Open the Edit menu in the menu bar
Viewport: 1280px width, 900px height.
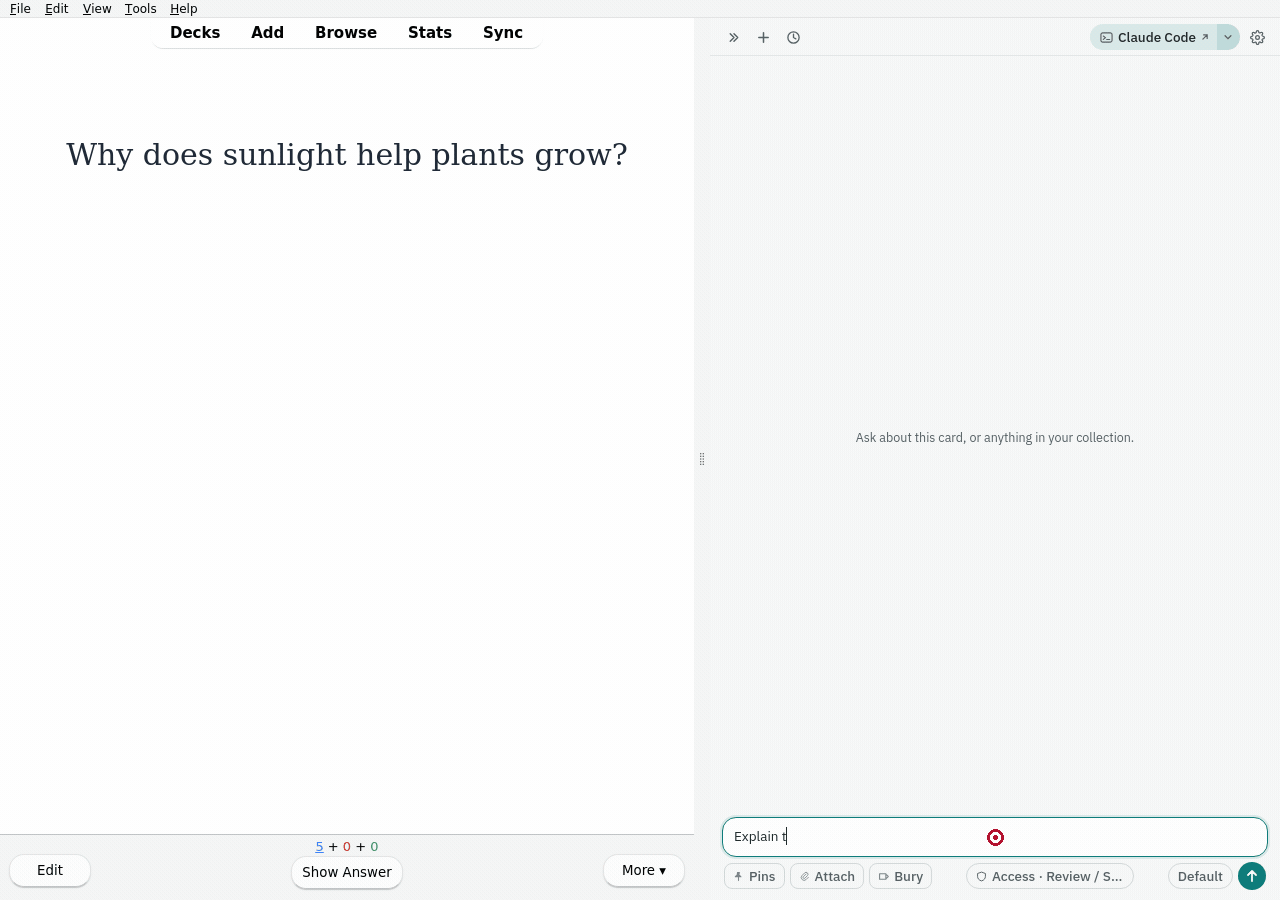(x=57, y=8)
